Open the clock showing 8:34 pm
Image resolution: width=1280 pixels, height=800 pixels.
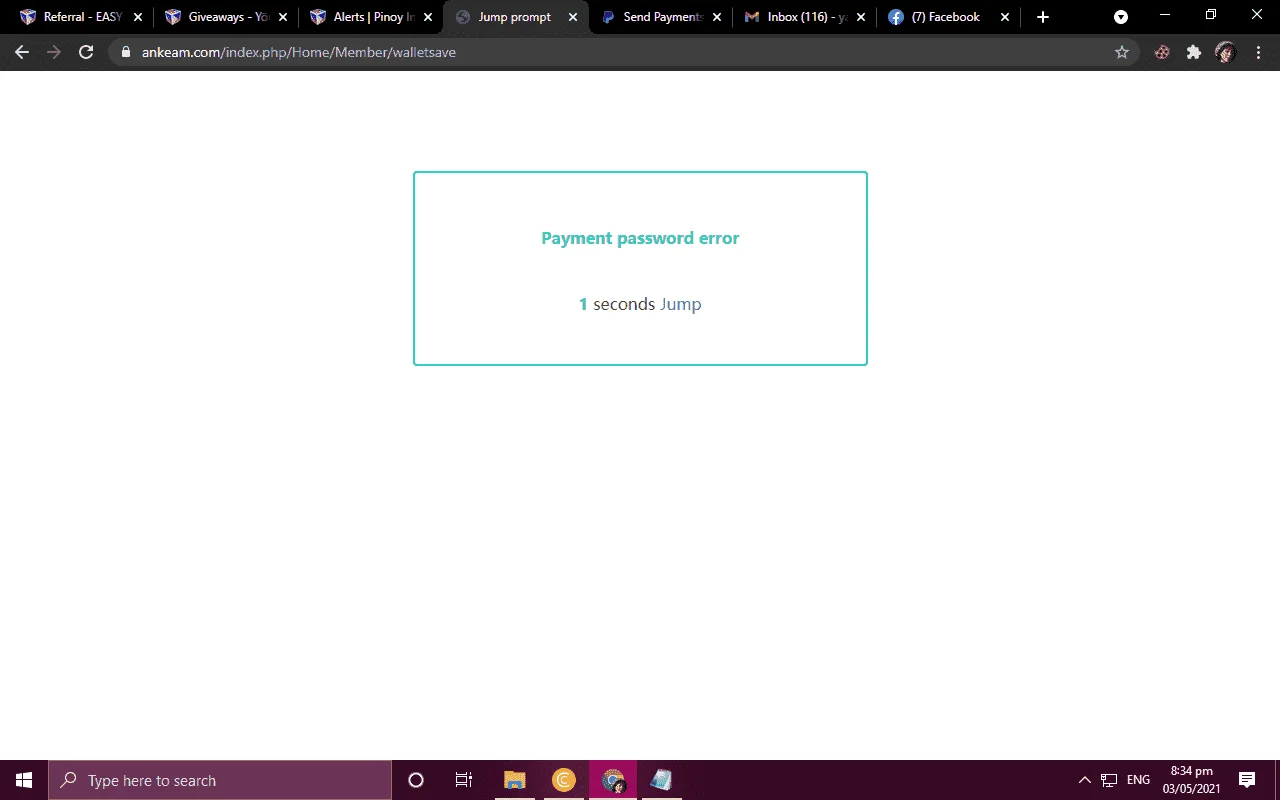click(1191, 780)
